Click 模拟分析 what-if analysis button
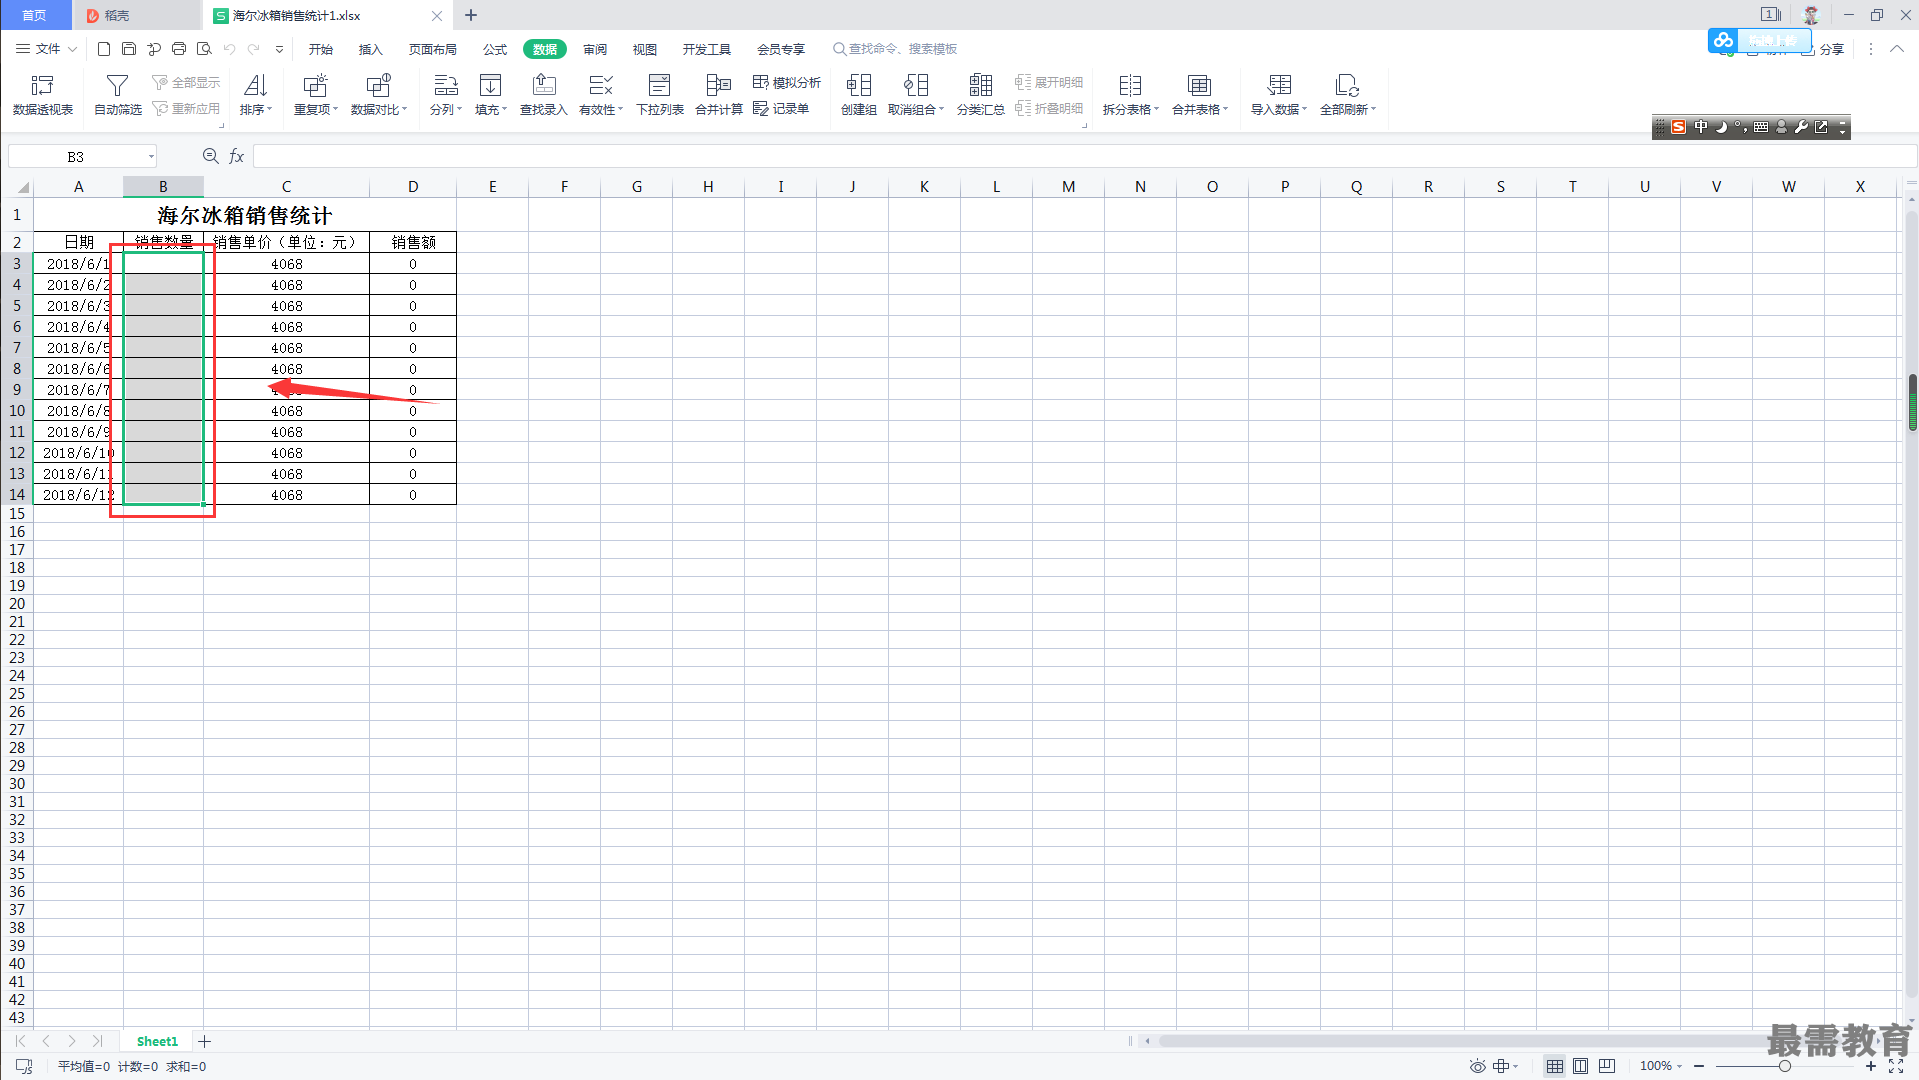 pos(787,82)
